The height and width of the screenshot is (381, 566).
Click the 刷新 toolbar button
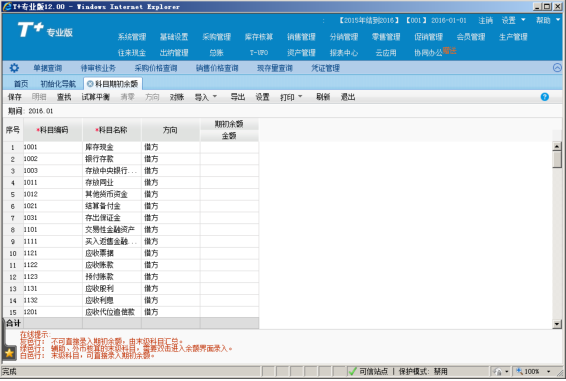pos(323,97)
